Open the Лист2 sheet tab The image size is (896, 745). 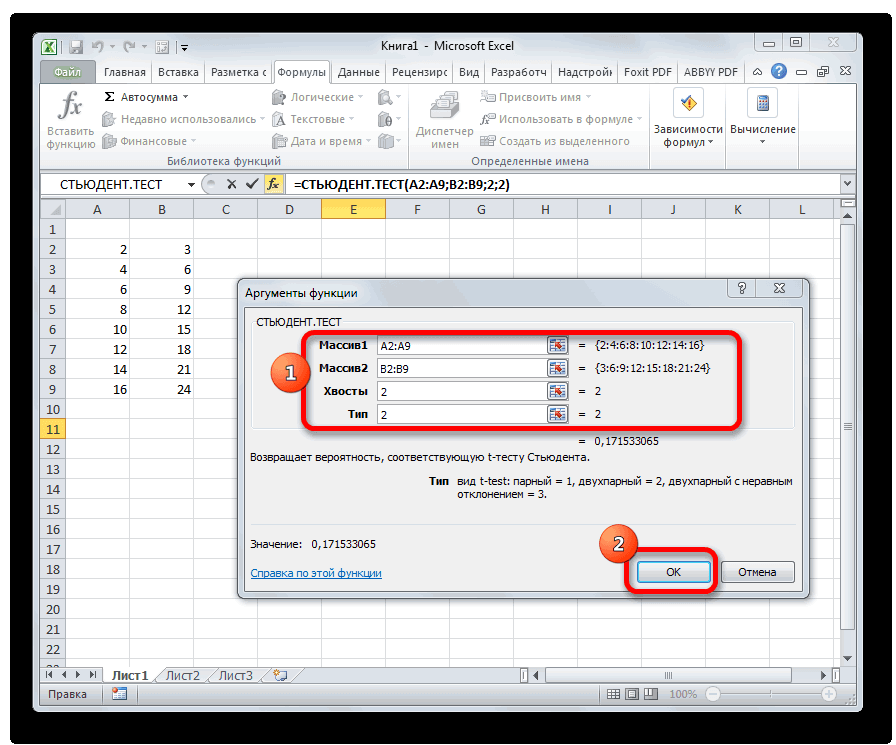pos(182,675)
